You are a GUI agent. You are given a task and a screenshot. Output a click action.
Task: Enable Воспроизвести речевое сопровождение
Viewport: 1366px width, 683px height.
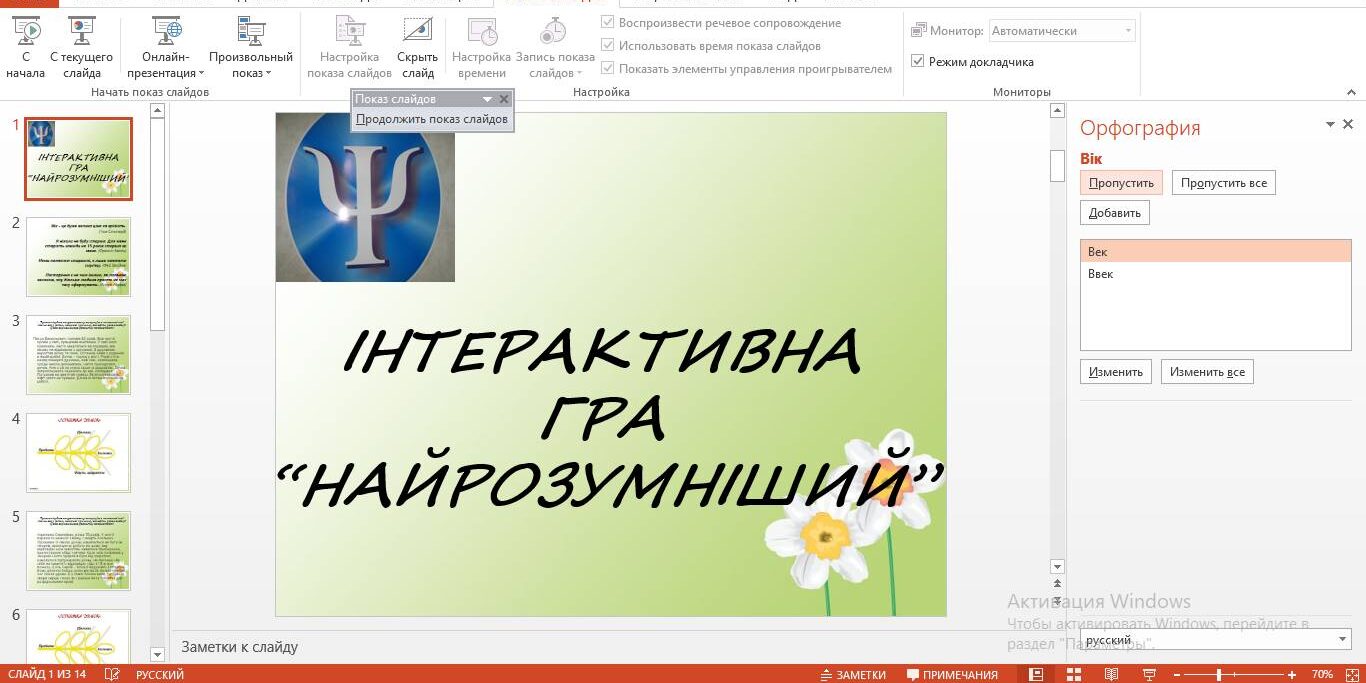[607, 22]
